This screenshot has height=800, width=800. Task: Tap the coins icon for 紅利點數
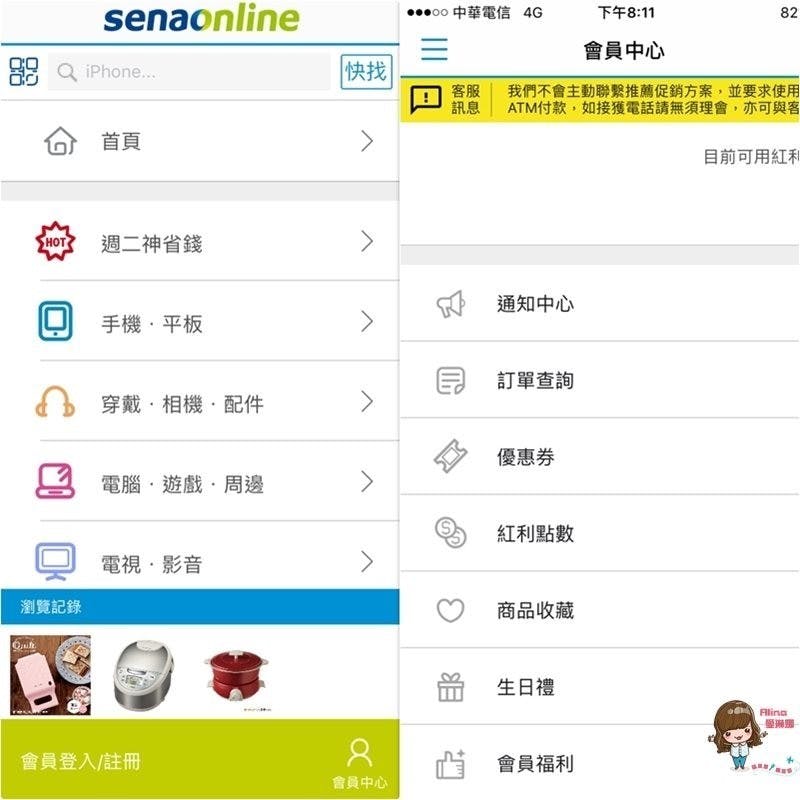[x=451, y=533]
